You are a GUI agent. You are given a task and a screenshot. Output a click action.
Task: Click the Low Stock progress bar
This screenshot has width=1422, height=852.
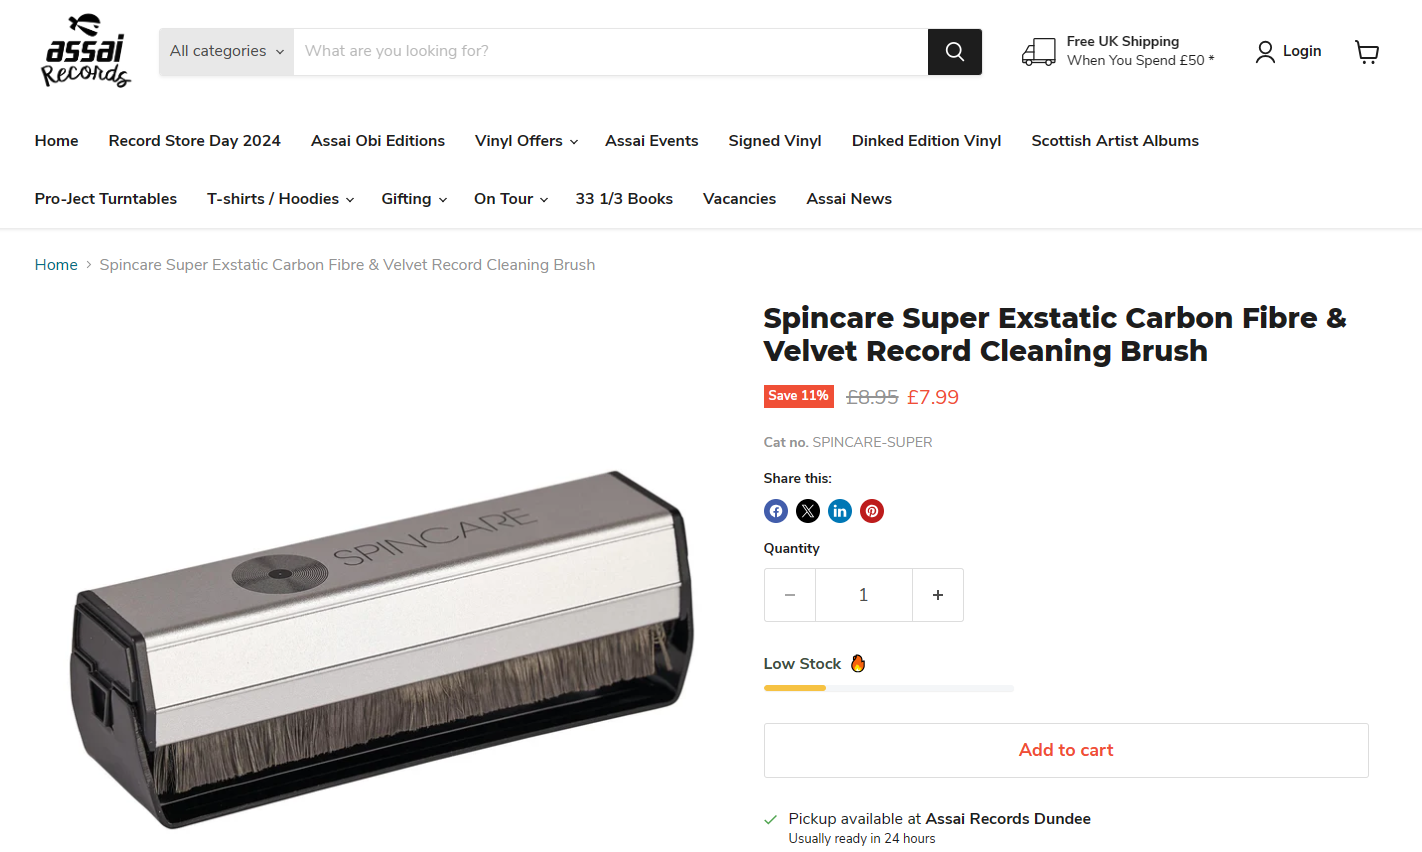[888, 688]
